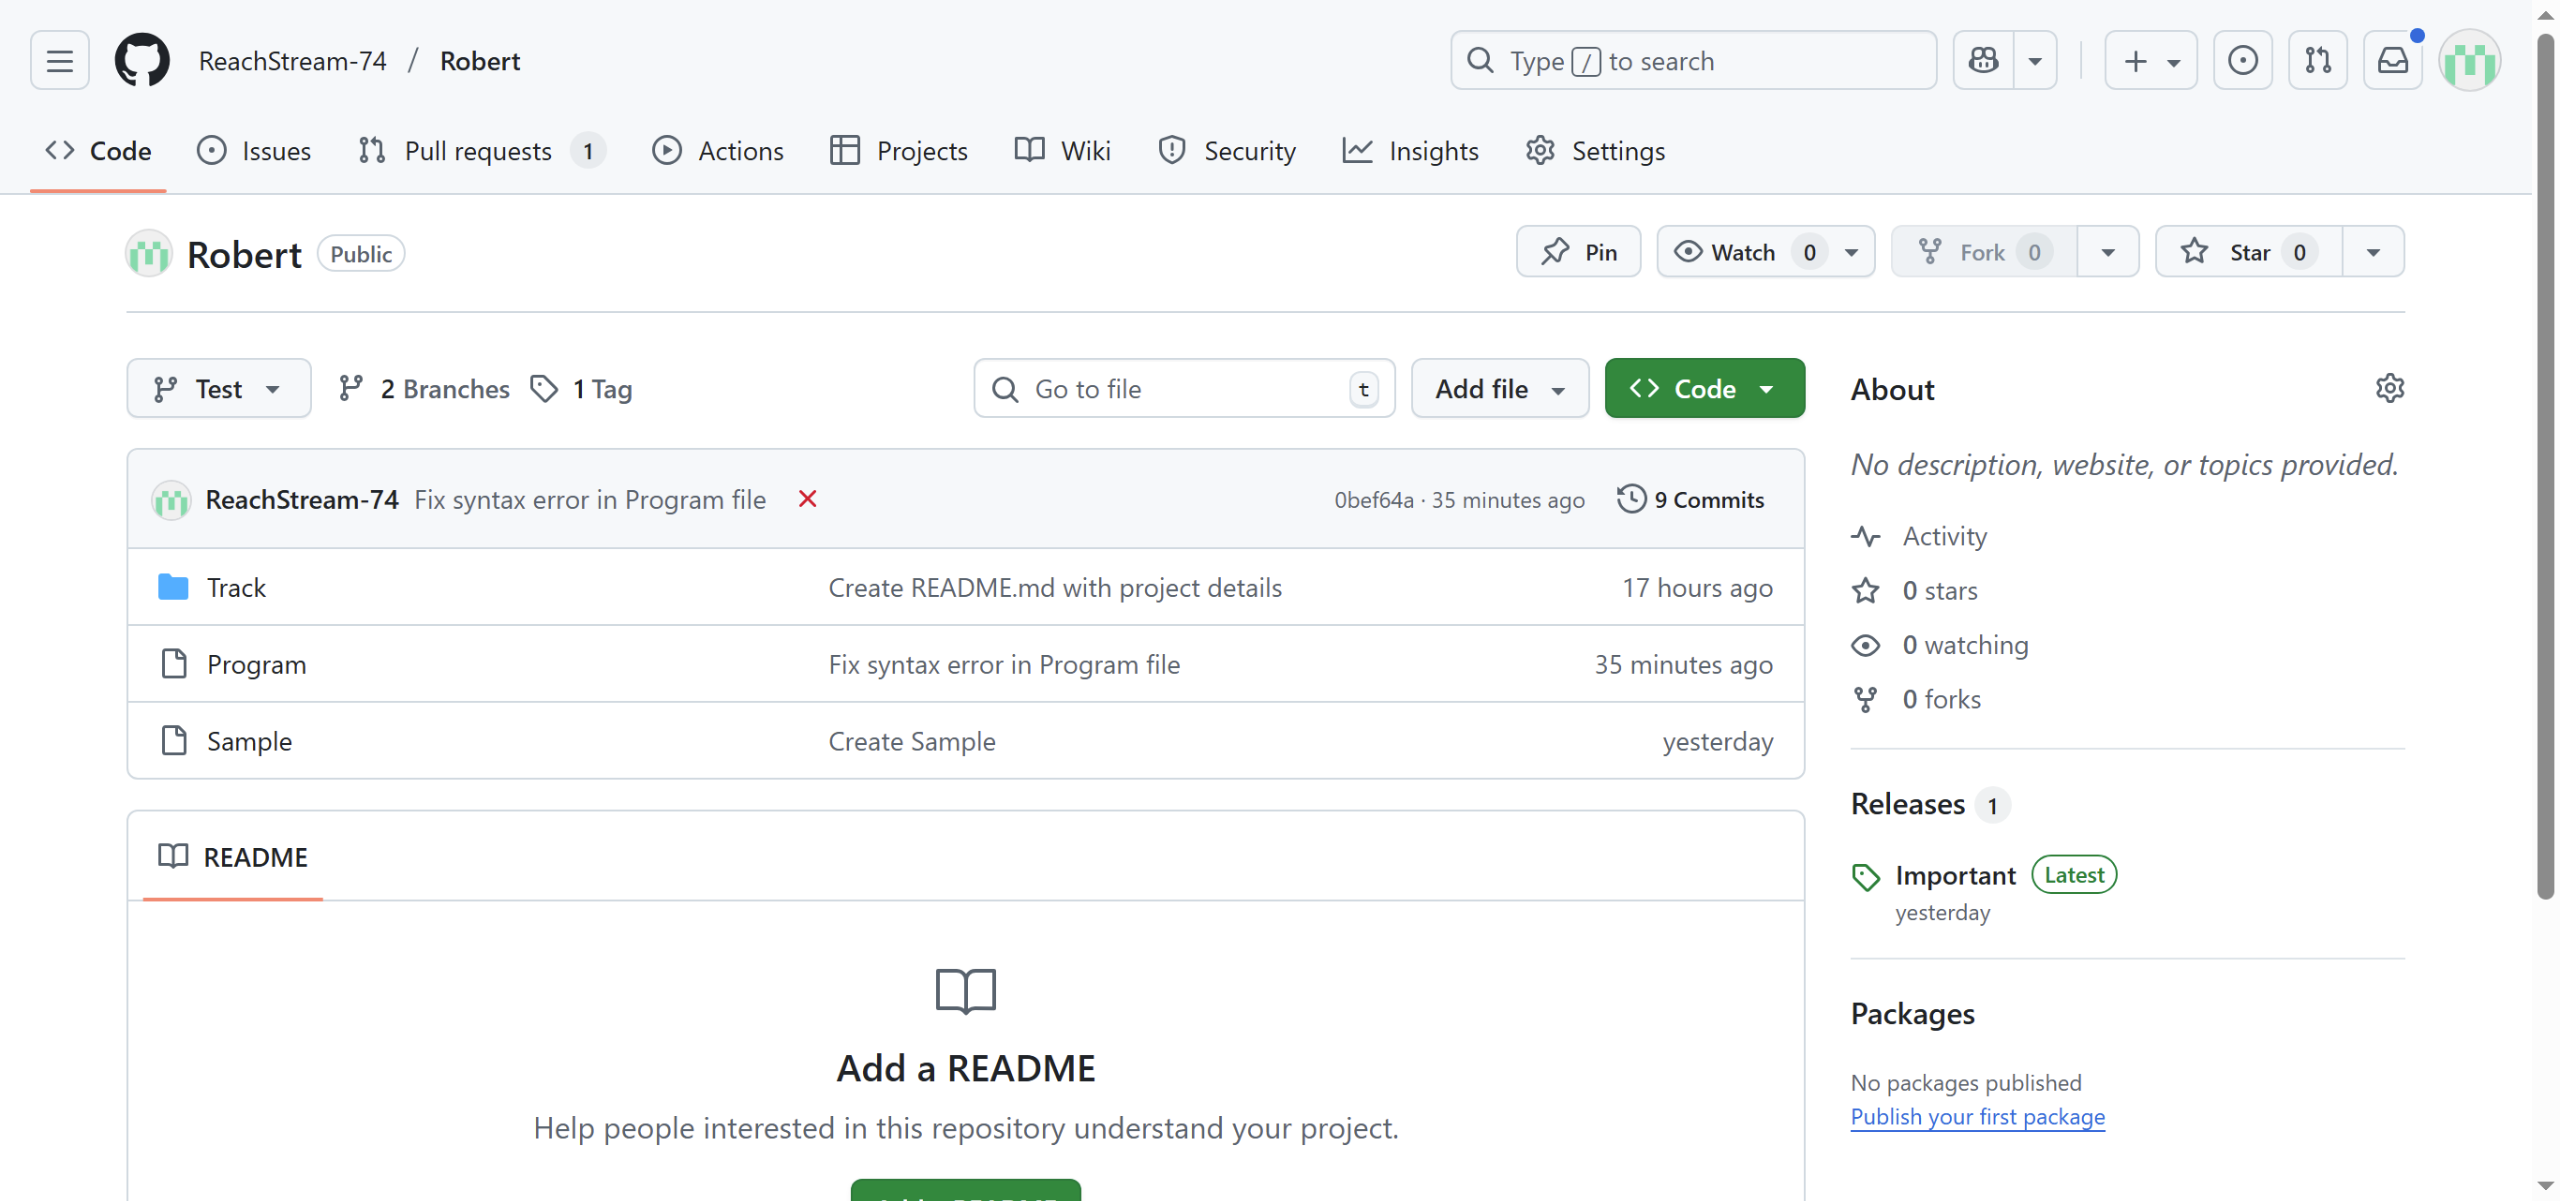Open the About section gear settings
The width and height of the screenshot is (2560, 1201).
click(2389, 388)
